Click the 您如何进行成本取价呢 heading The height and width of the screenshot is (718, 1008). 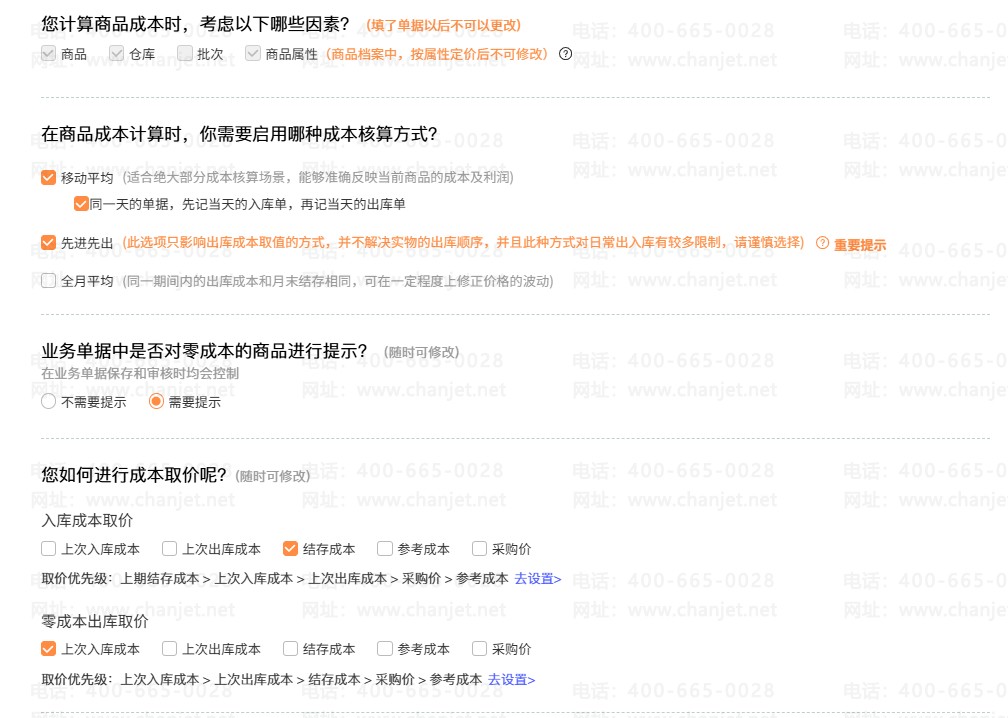[x=134, y=475]
